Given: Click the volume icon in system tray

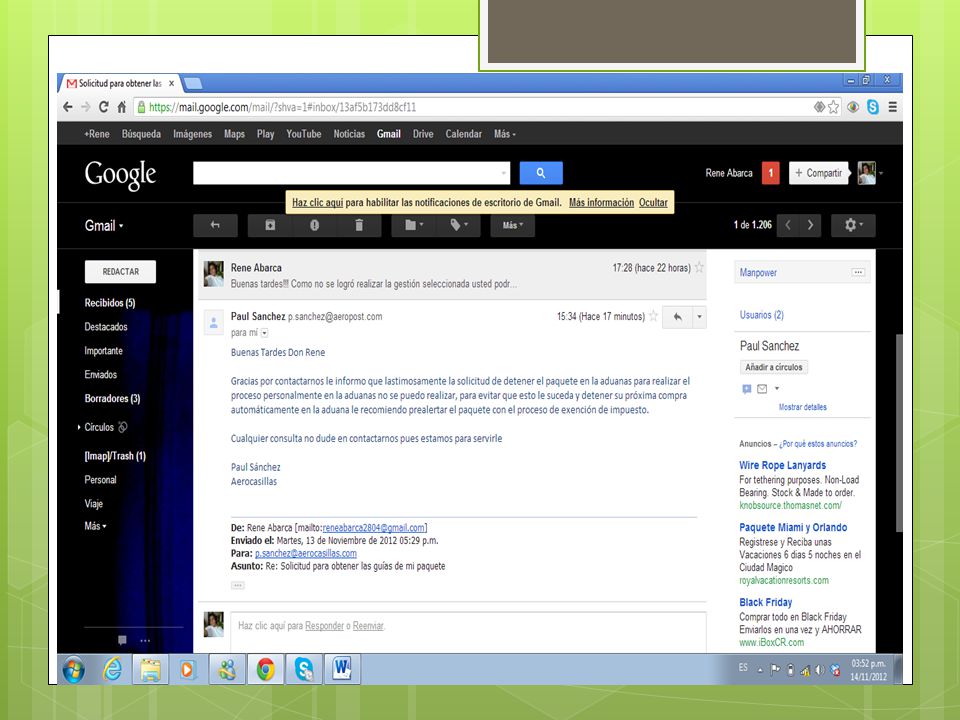Looking at the screenshot, I should coord(820,670).
